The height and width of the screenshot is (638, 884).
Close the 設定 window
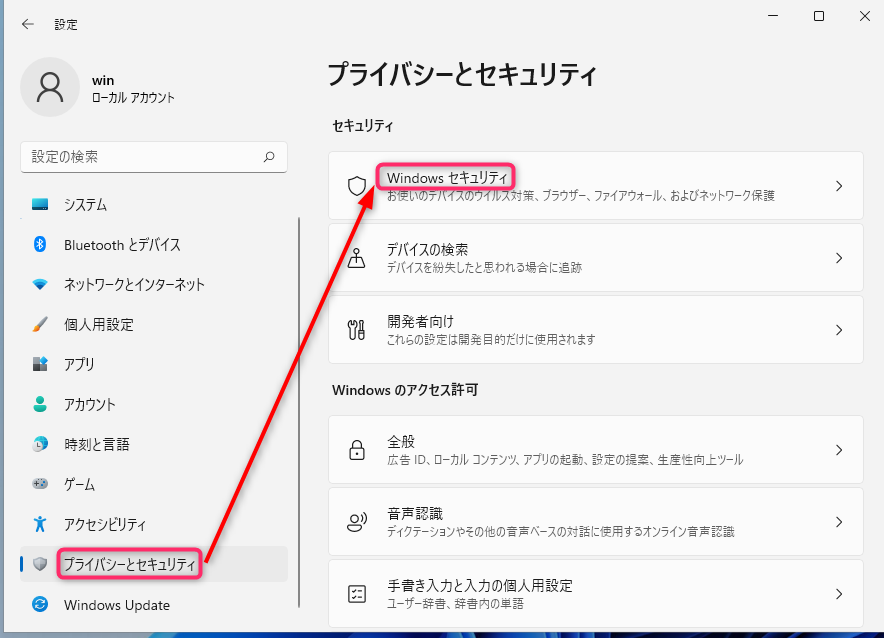tap(865, 16)
